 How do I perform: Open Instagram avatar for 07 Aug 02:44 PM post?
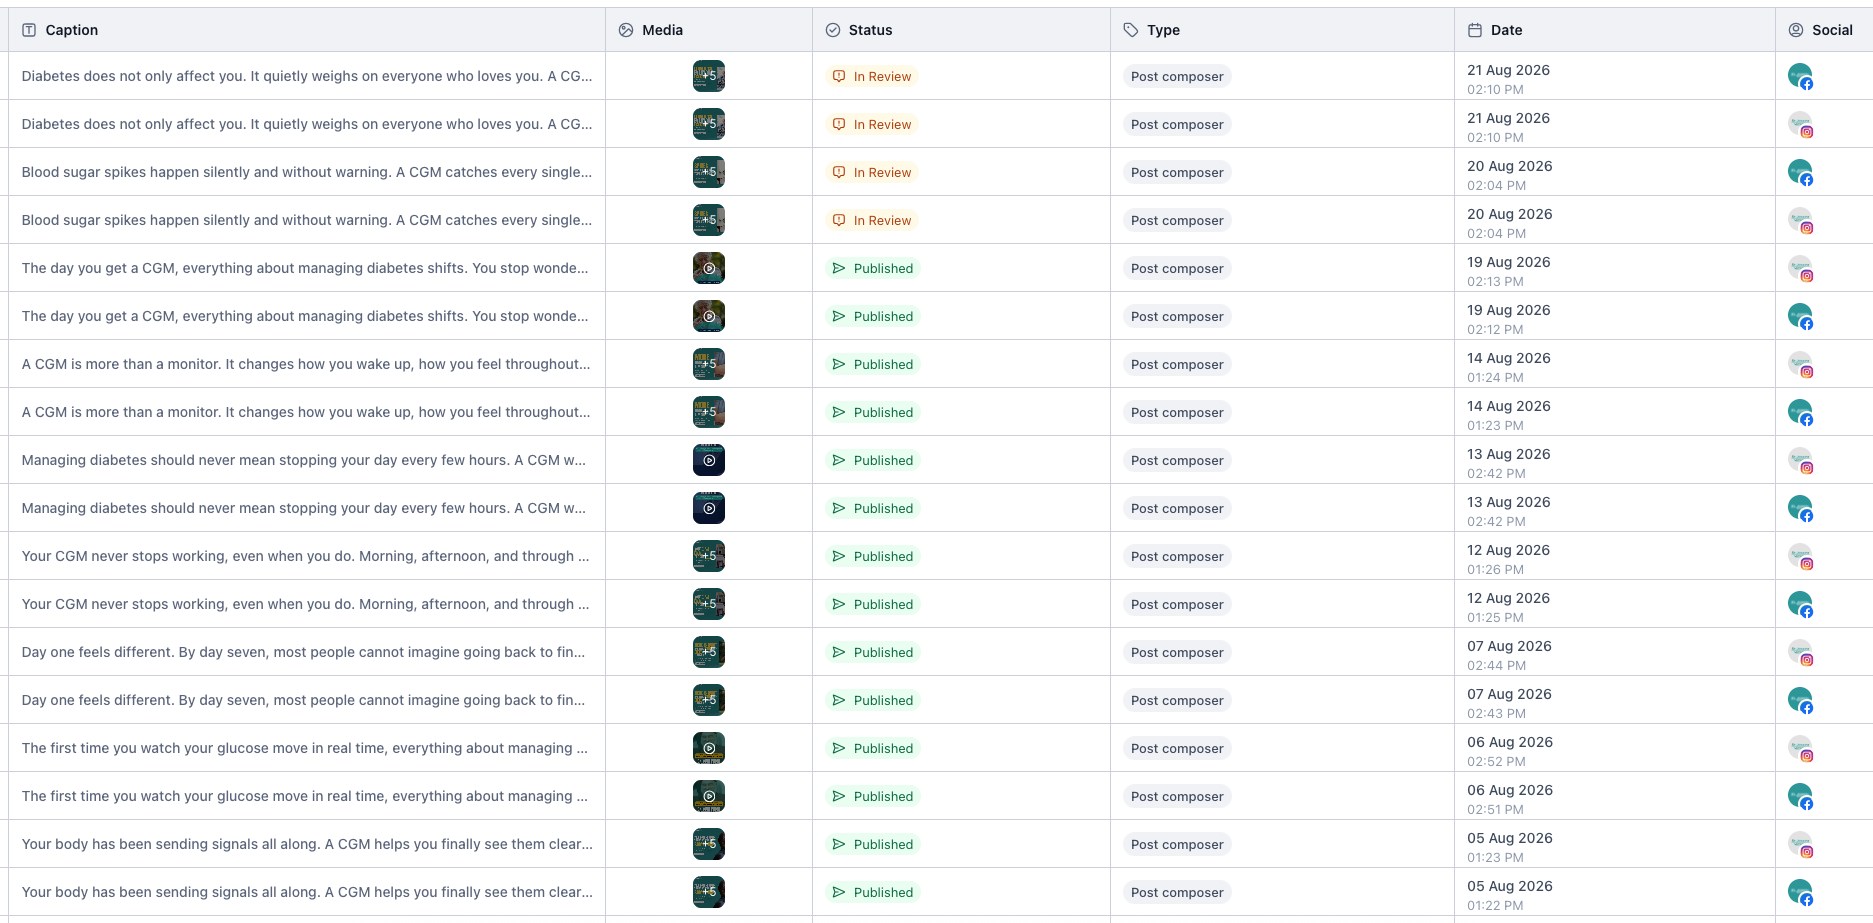coord(1800,652)
